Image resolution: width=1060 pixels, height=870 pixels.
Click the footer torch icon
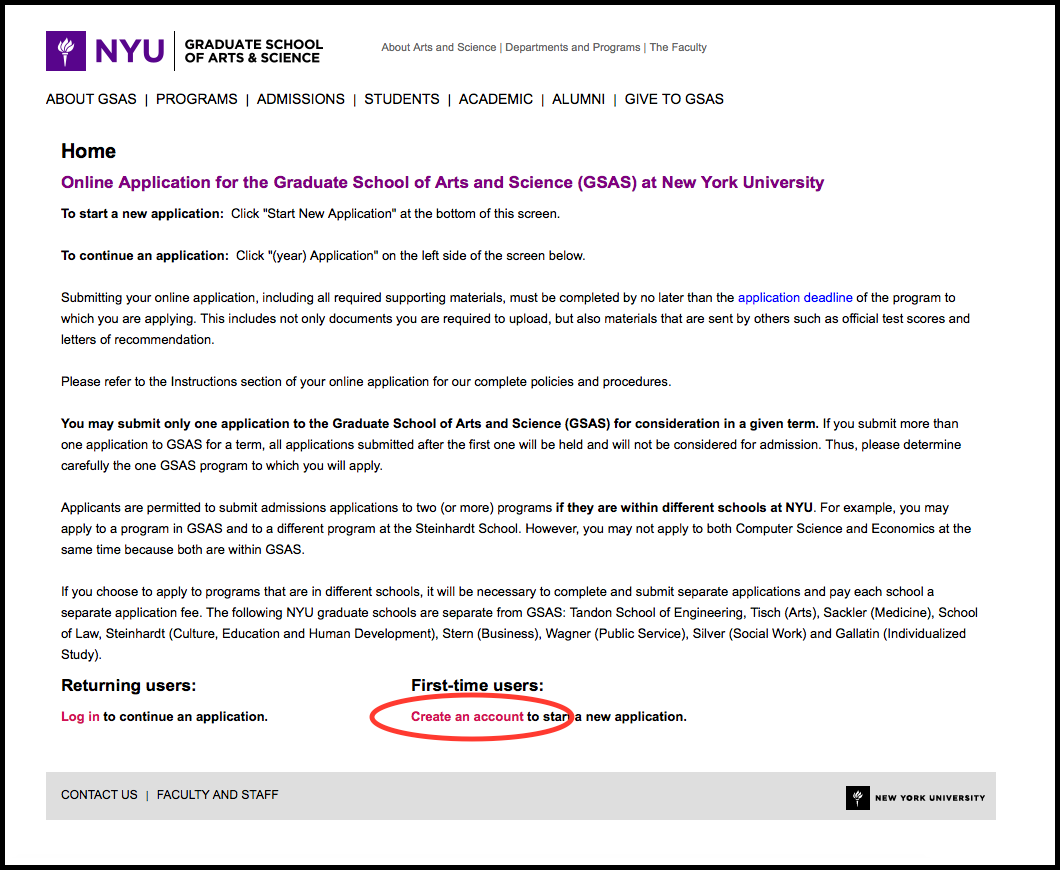pos(857,797)
